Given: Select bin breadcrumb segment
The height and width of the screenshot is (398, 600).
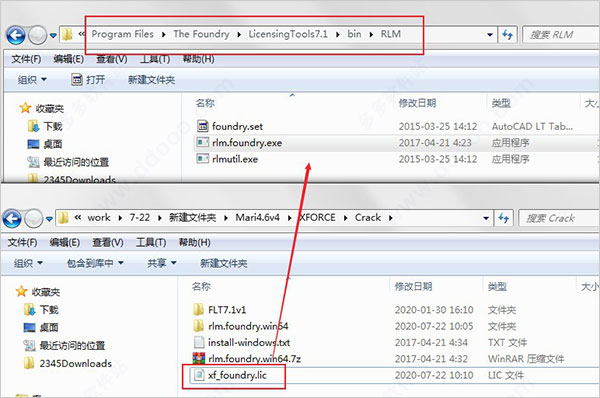Looking at the screenshot, I should click(354, 34).
